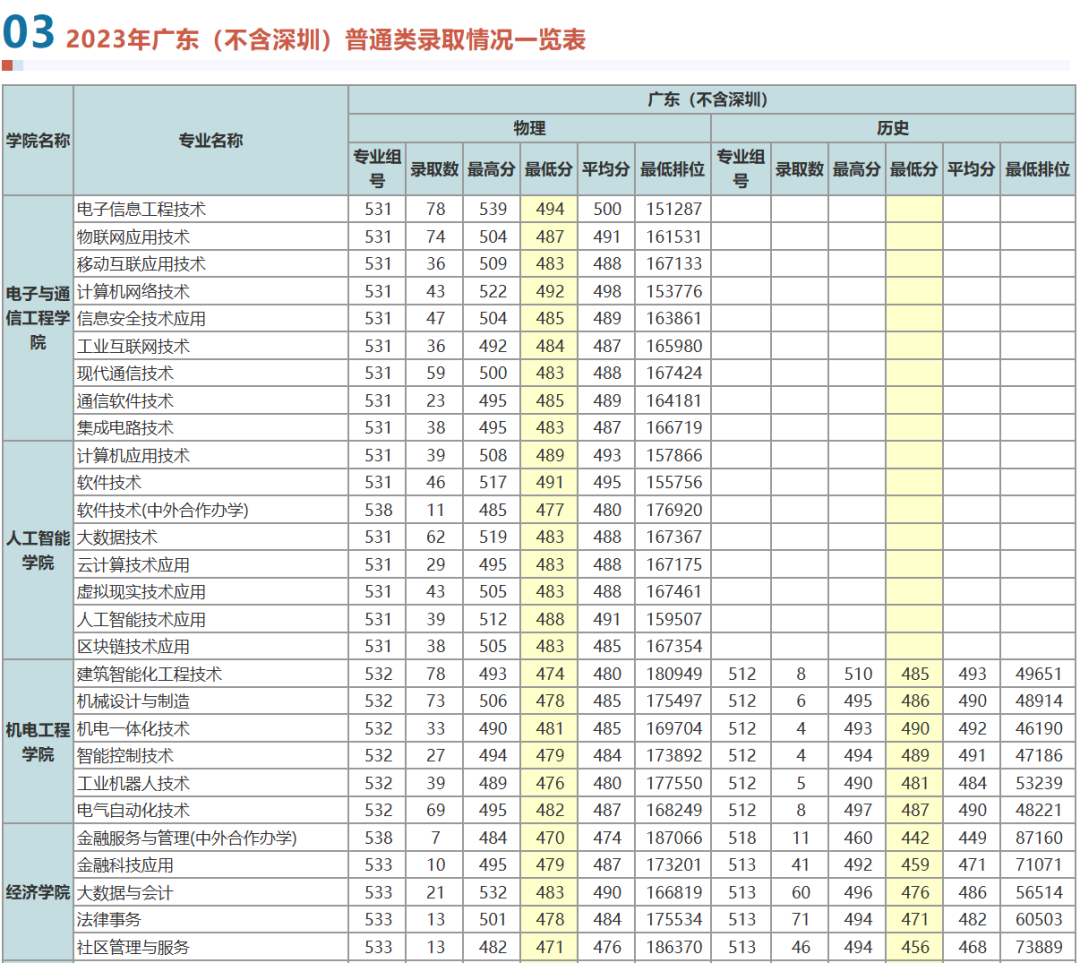Click the major 电子信息工程技术
1080x963 pixels.
[141, 209]
